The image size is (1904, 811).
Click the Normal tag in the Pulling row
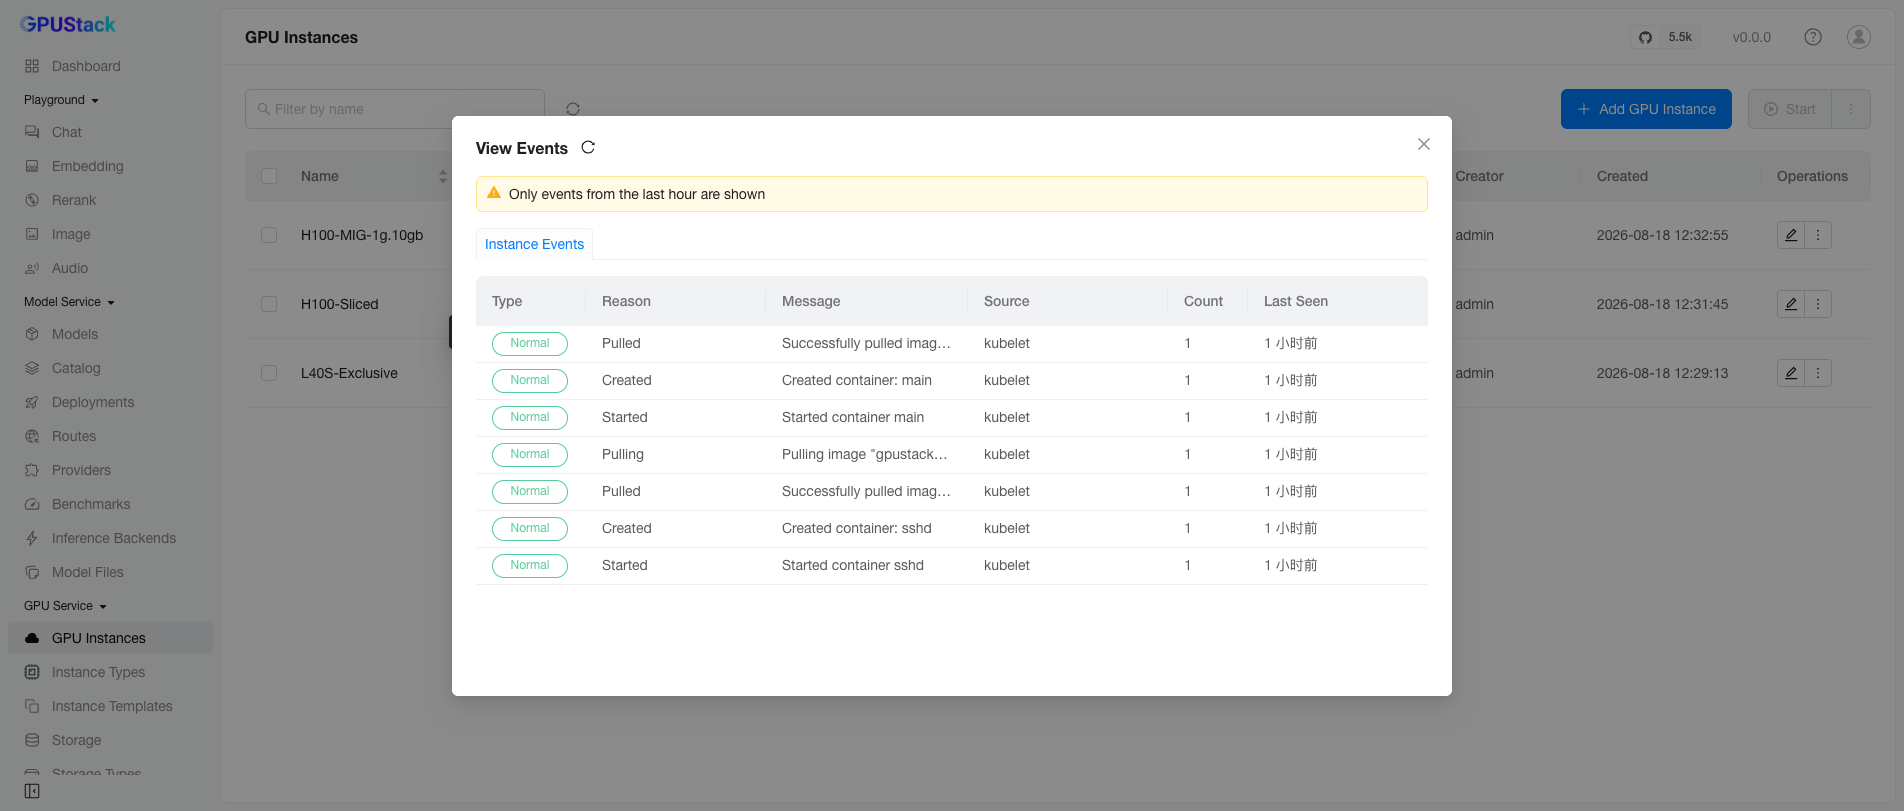[x=530, y=454]
